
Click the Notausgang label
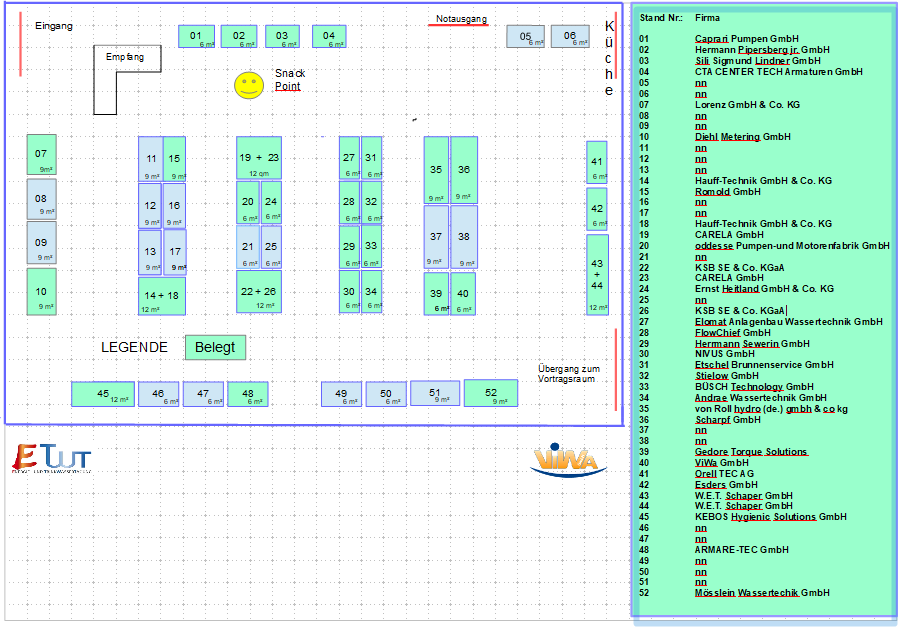pyautogui.click(x=461, y=19)
